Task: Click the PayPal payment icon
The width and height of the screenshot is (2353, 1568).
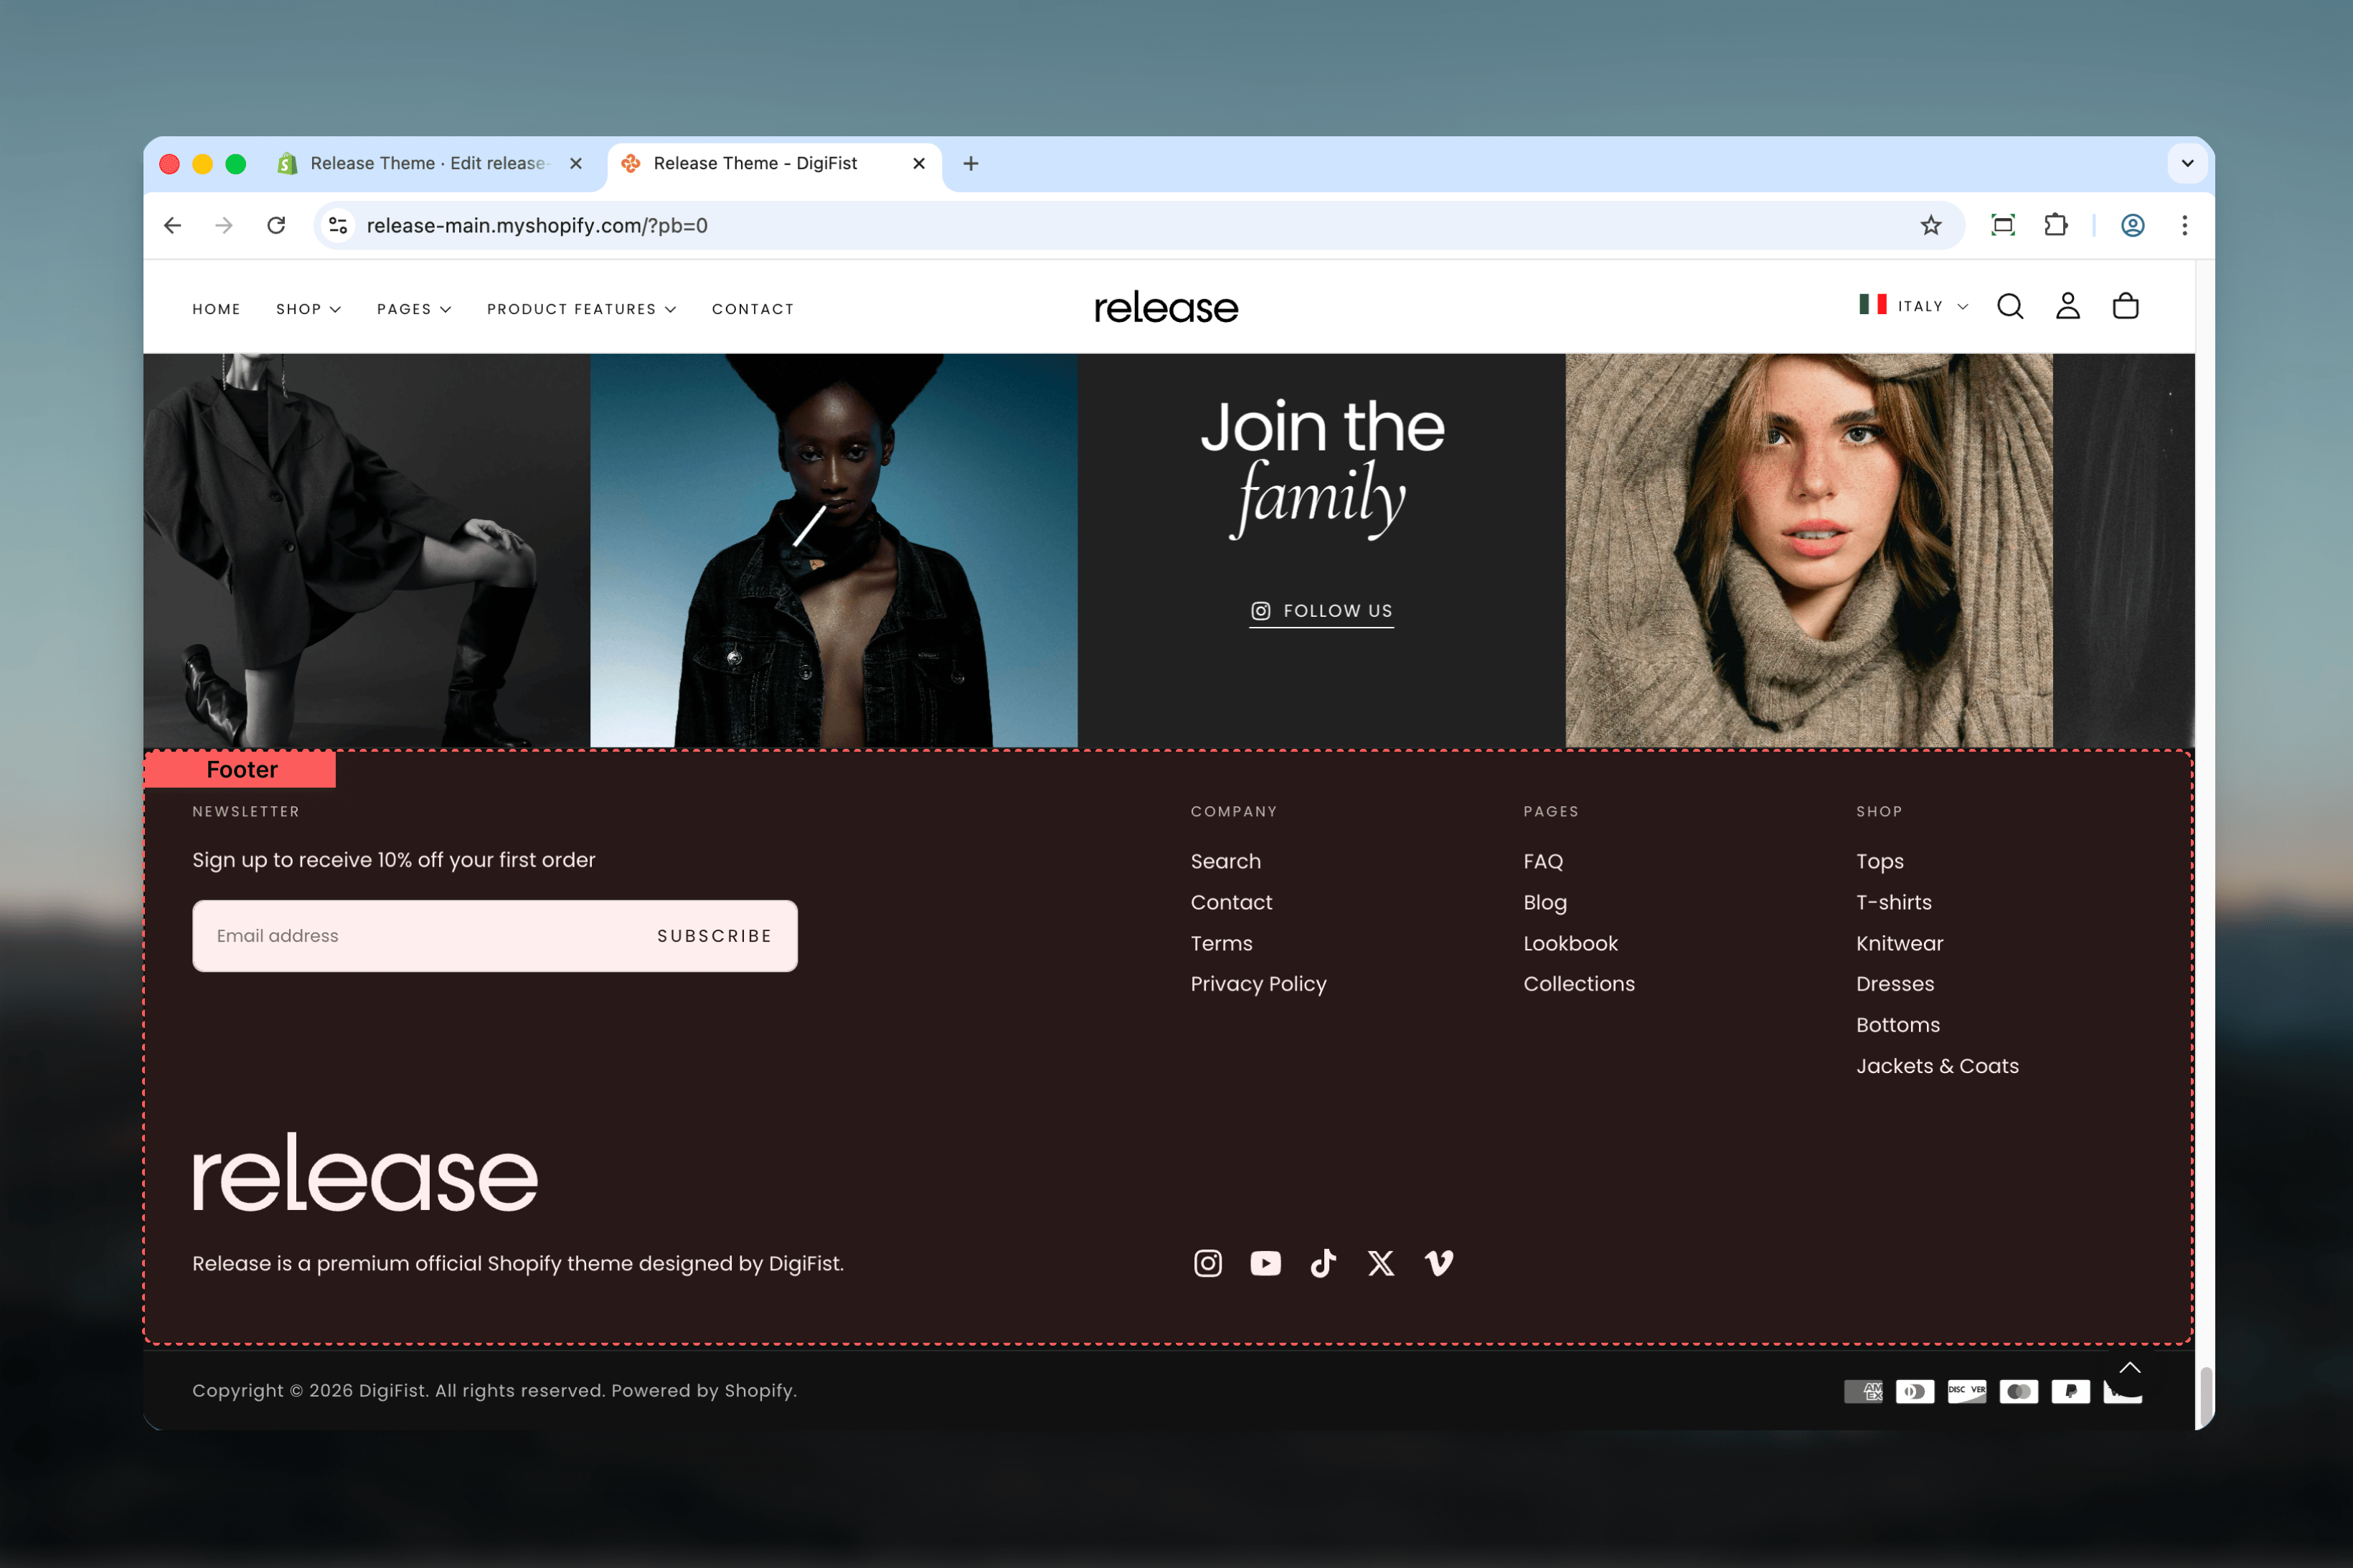Action: [2071, 1391]
